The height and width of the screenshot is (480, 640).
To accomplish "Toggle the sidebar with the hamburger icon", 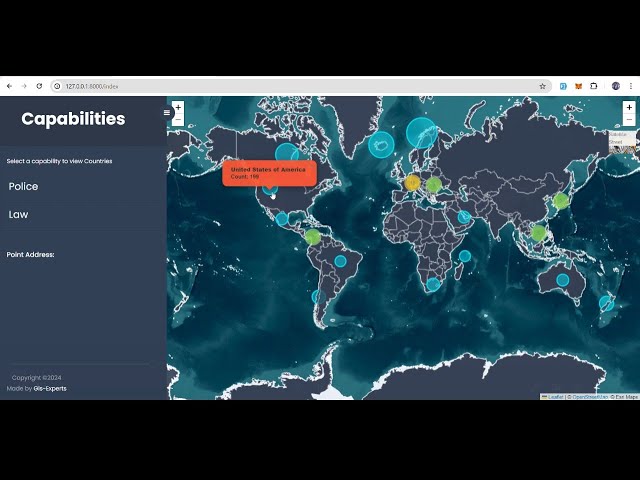I will coord(167,112).
